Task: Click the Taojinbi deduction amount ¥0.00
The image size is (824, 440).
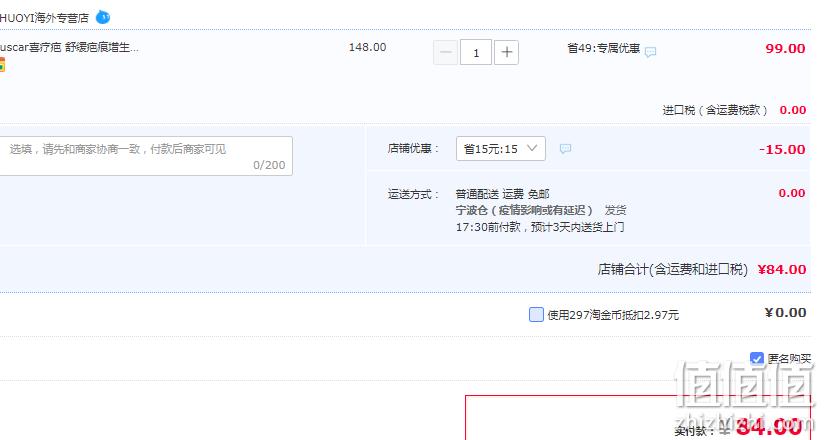Action: 785,313
